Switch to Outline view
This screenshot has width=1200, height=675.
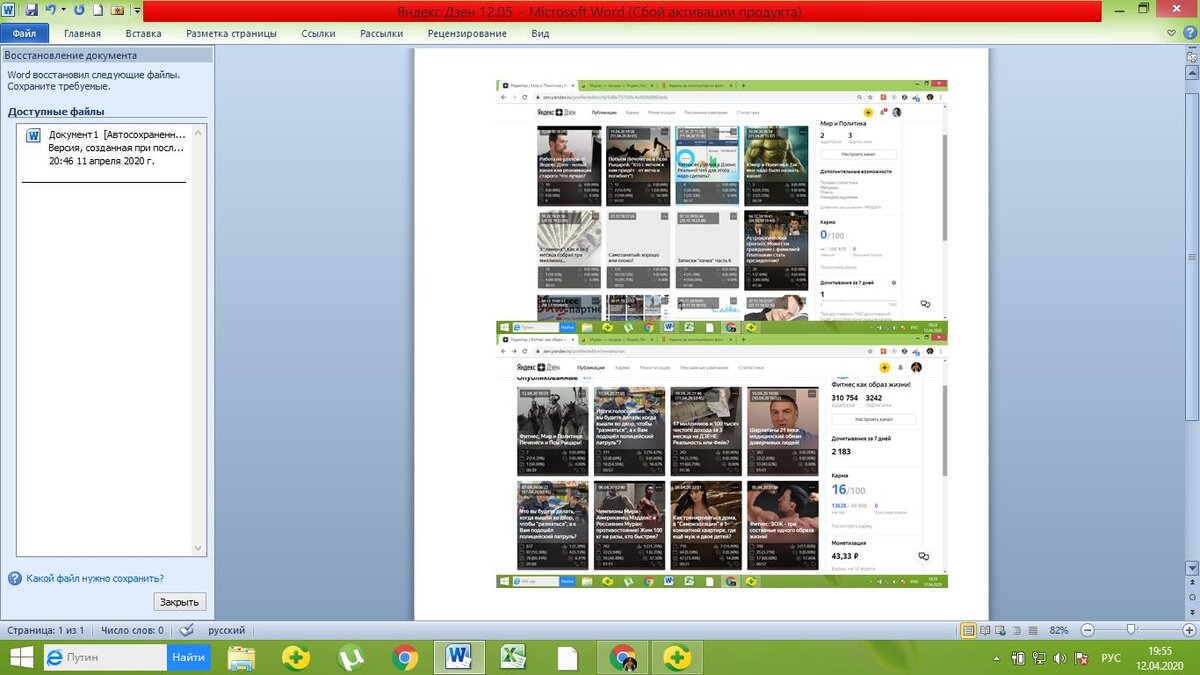(x=1015, y=630)
